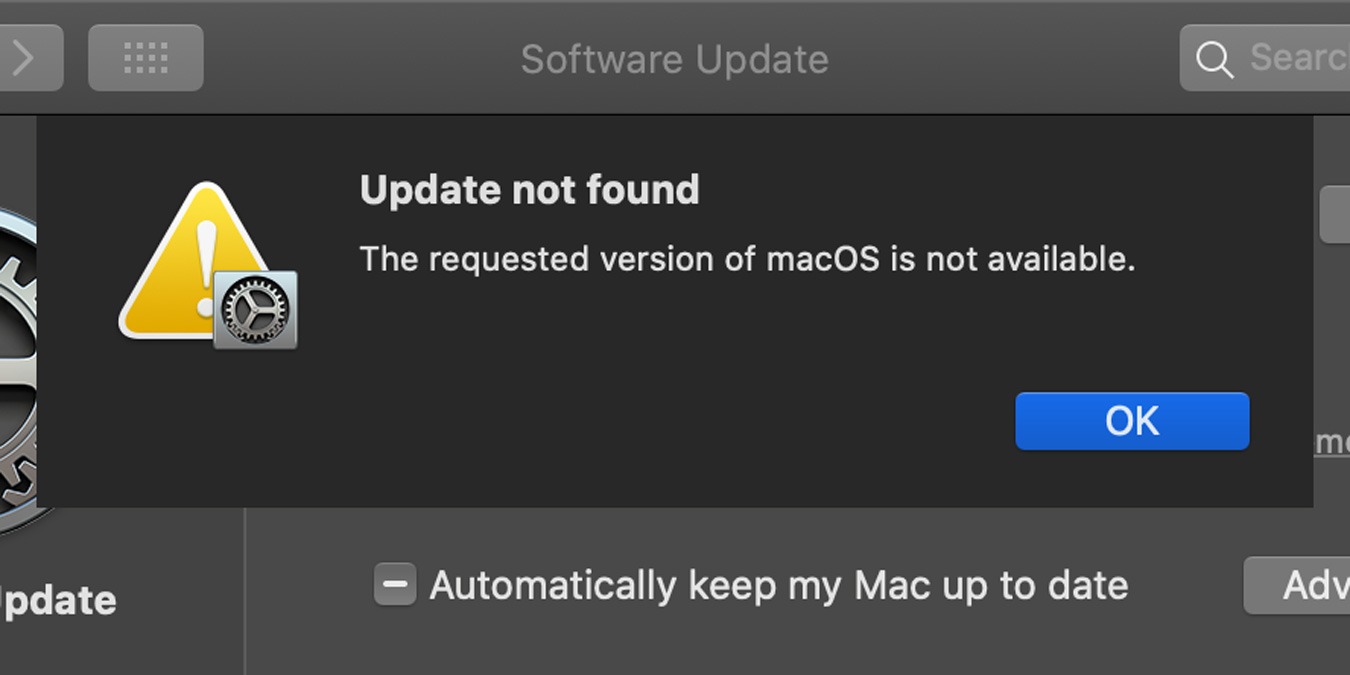Acknowledge the macOS availability error with OK

(x=1131, y=420)
